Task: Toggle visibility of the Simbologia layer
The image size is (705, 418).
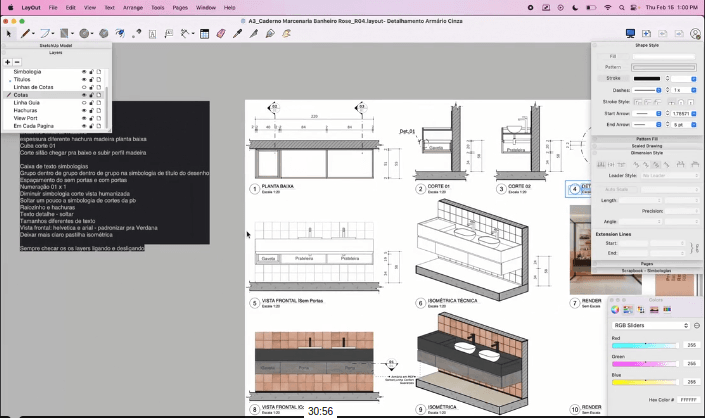Action: pyautogui.click(x=82, y=72)
